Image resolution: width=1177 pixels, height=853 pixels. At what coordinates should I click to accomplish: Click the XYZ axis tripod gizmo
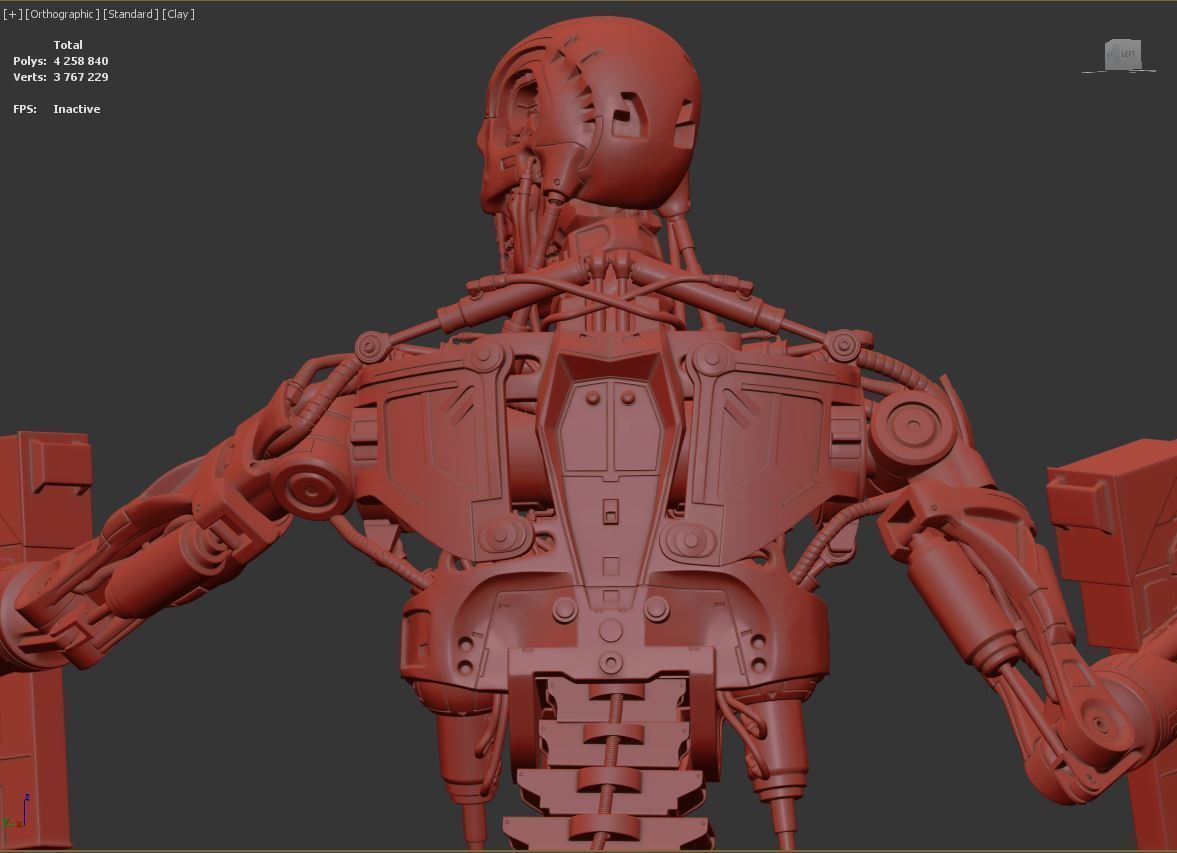point(17,811)
